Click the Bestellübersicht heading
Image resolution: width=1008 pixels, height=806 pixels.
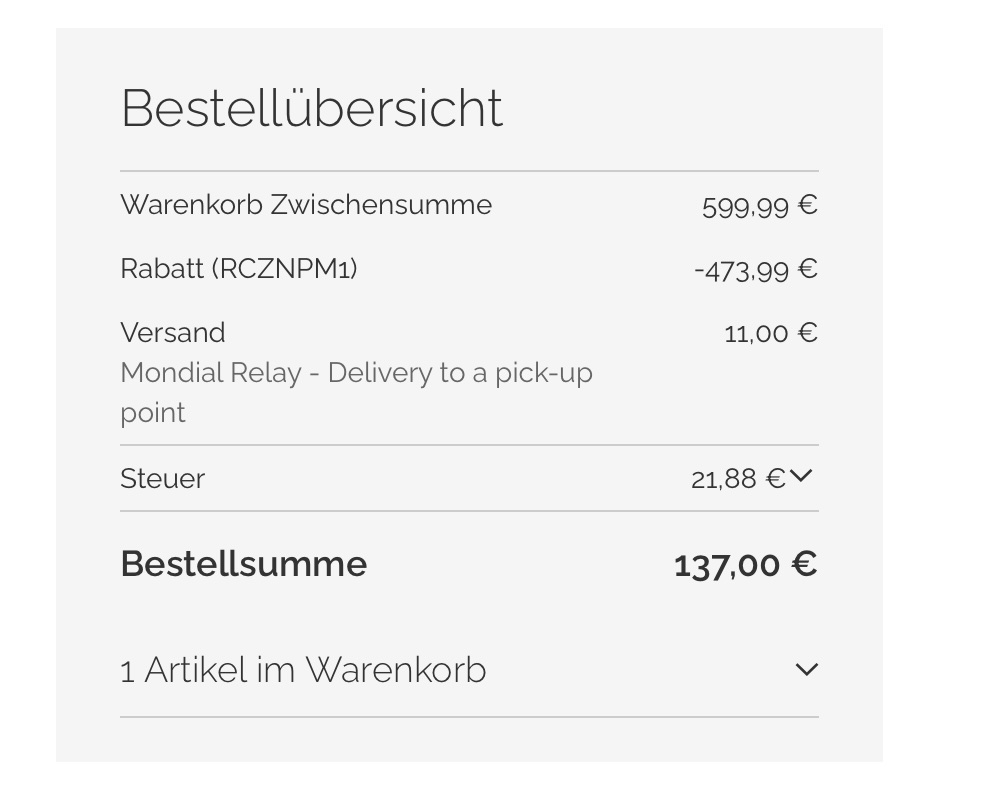[x=311, y=108]
